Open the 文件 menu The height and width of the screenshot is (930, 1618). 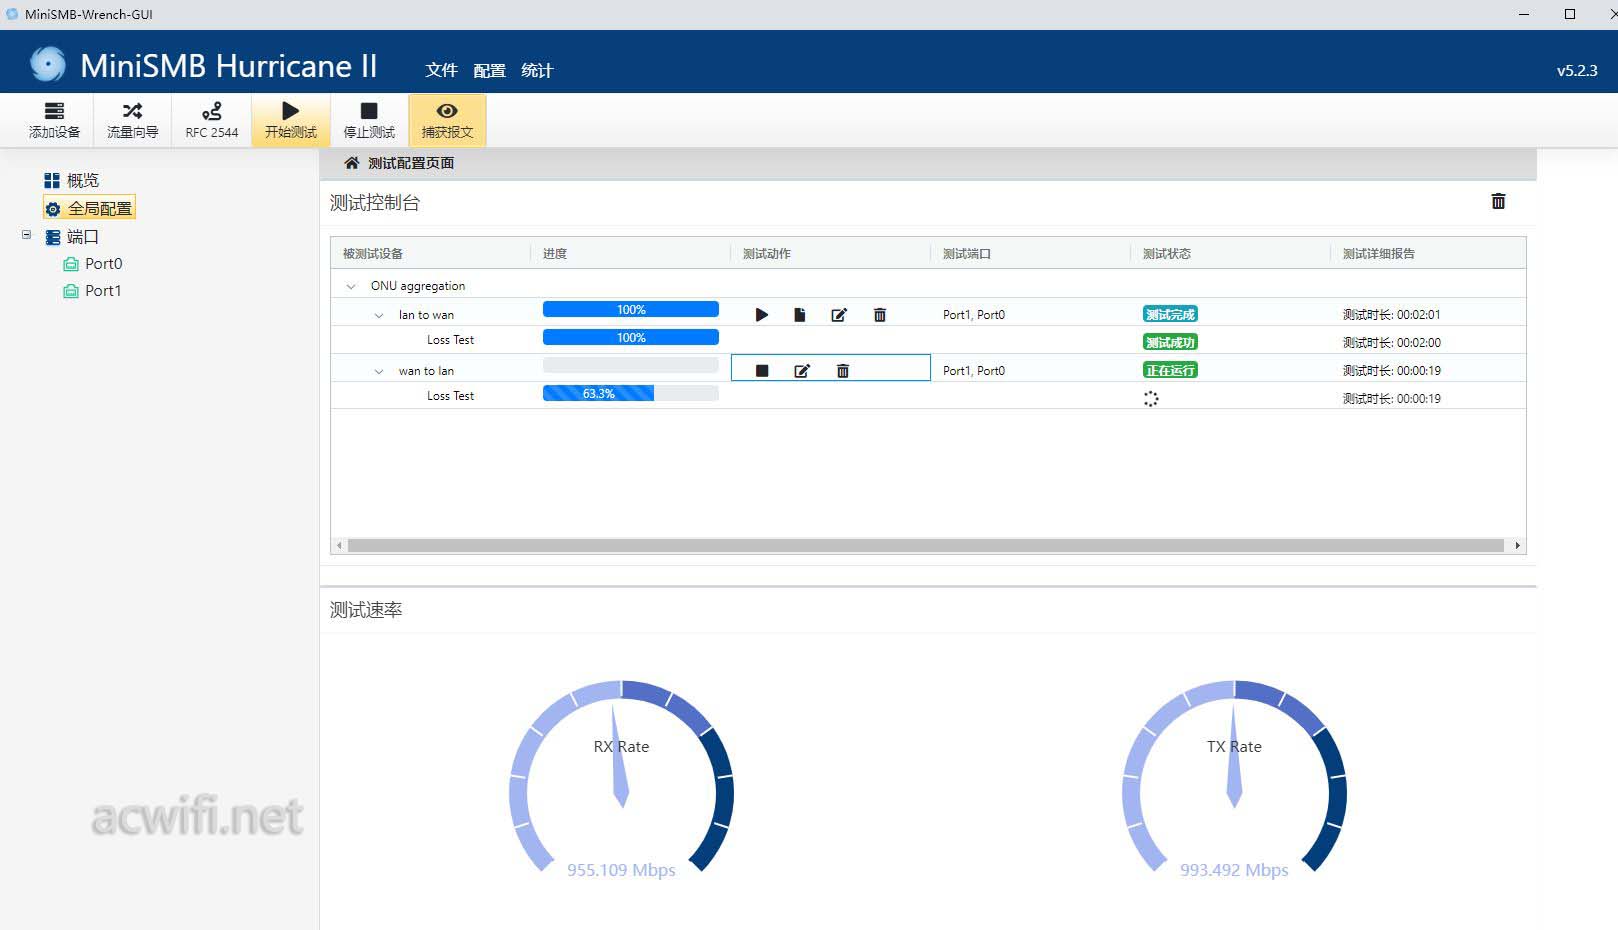coord(441,70)
